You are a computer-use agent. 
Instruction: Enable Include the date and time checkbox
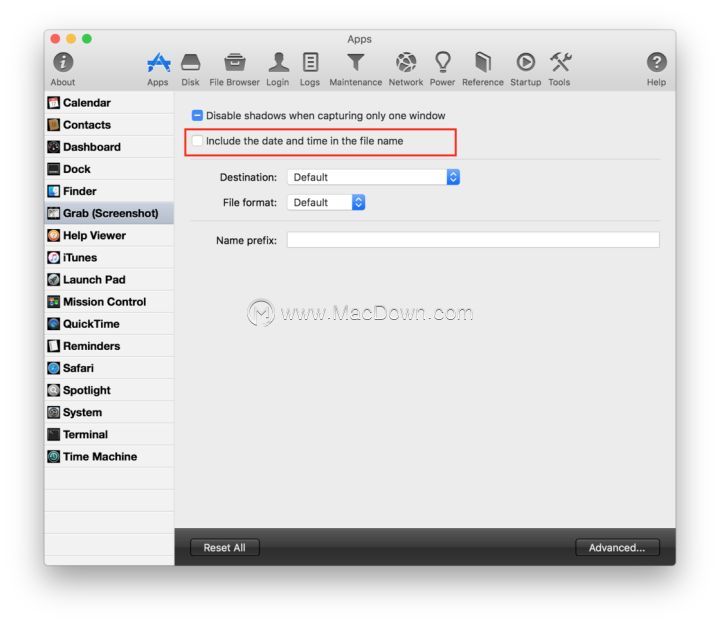[x=197, y=141]
